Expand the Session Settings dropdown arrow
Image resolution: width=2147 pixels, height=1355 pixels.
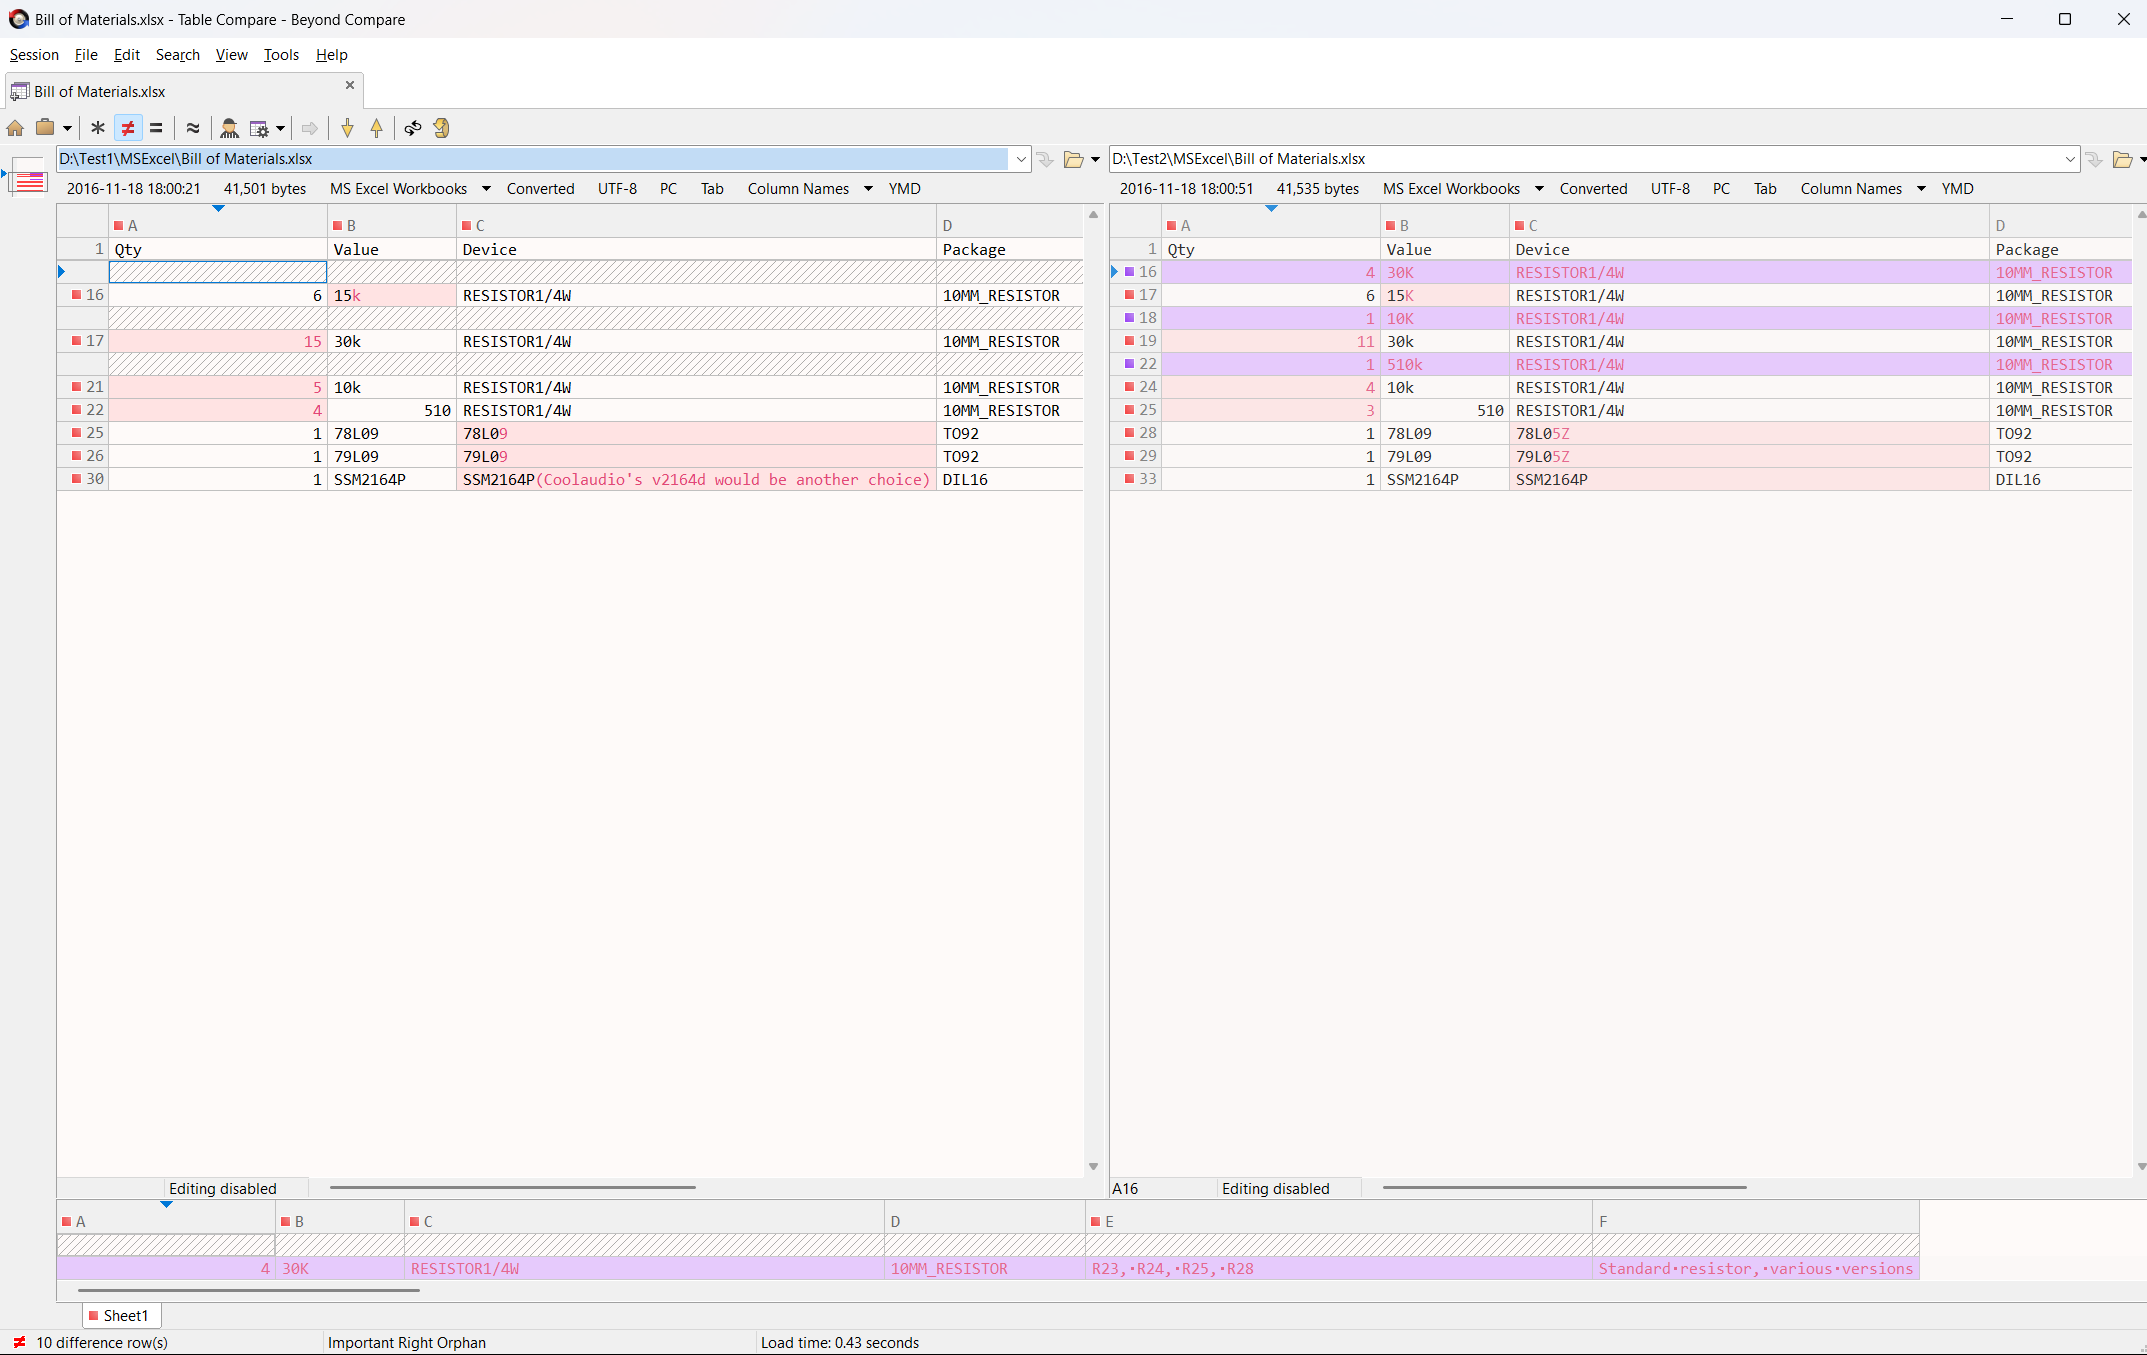click(x=280, y=128)
